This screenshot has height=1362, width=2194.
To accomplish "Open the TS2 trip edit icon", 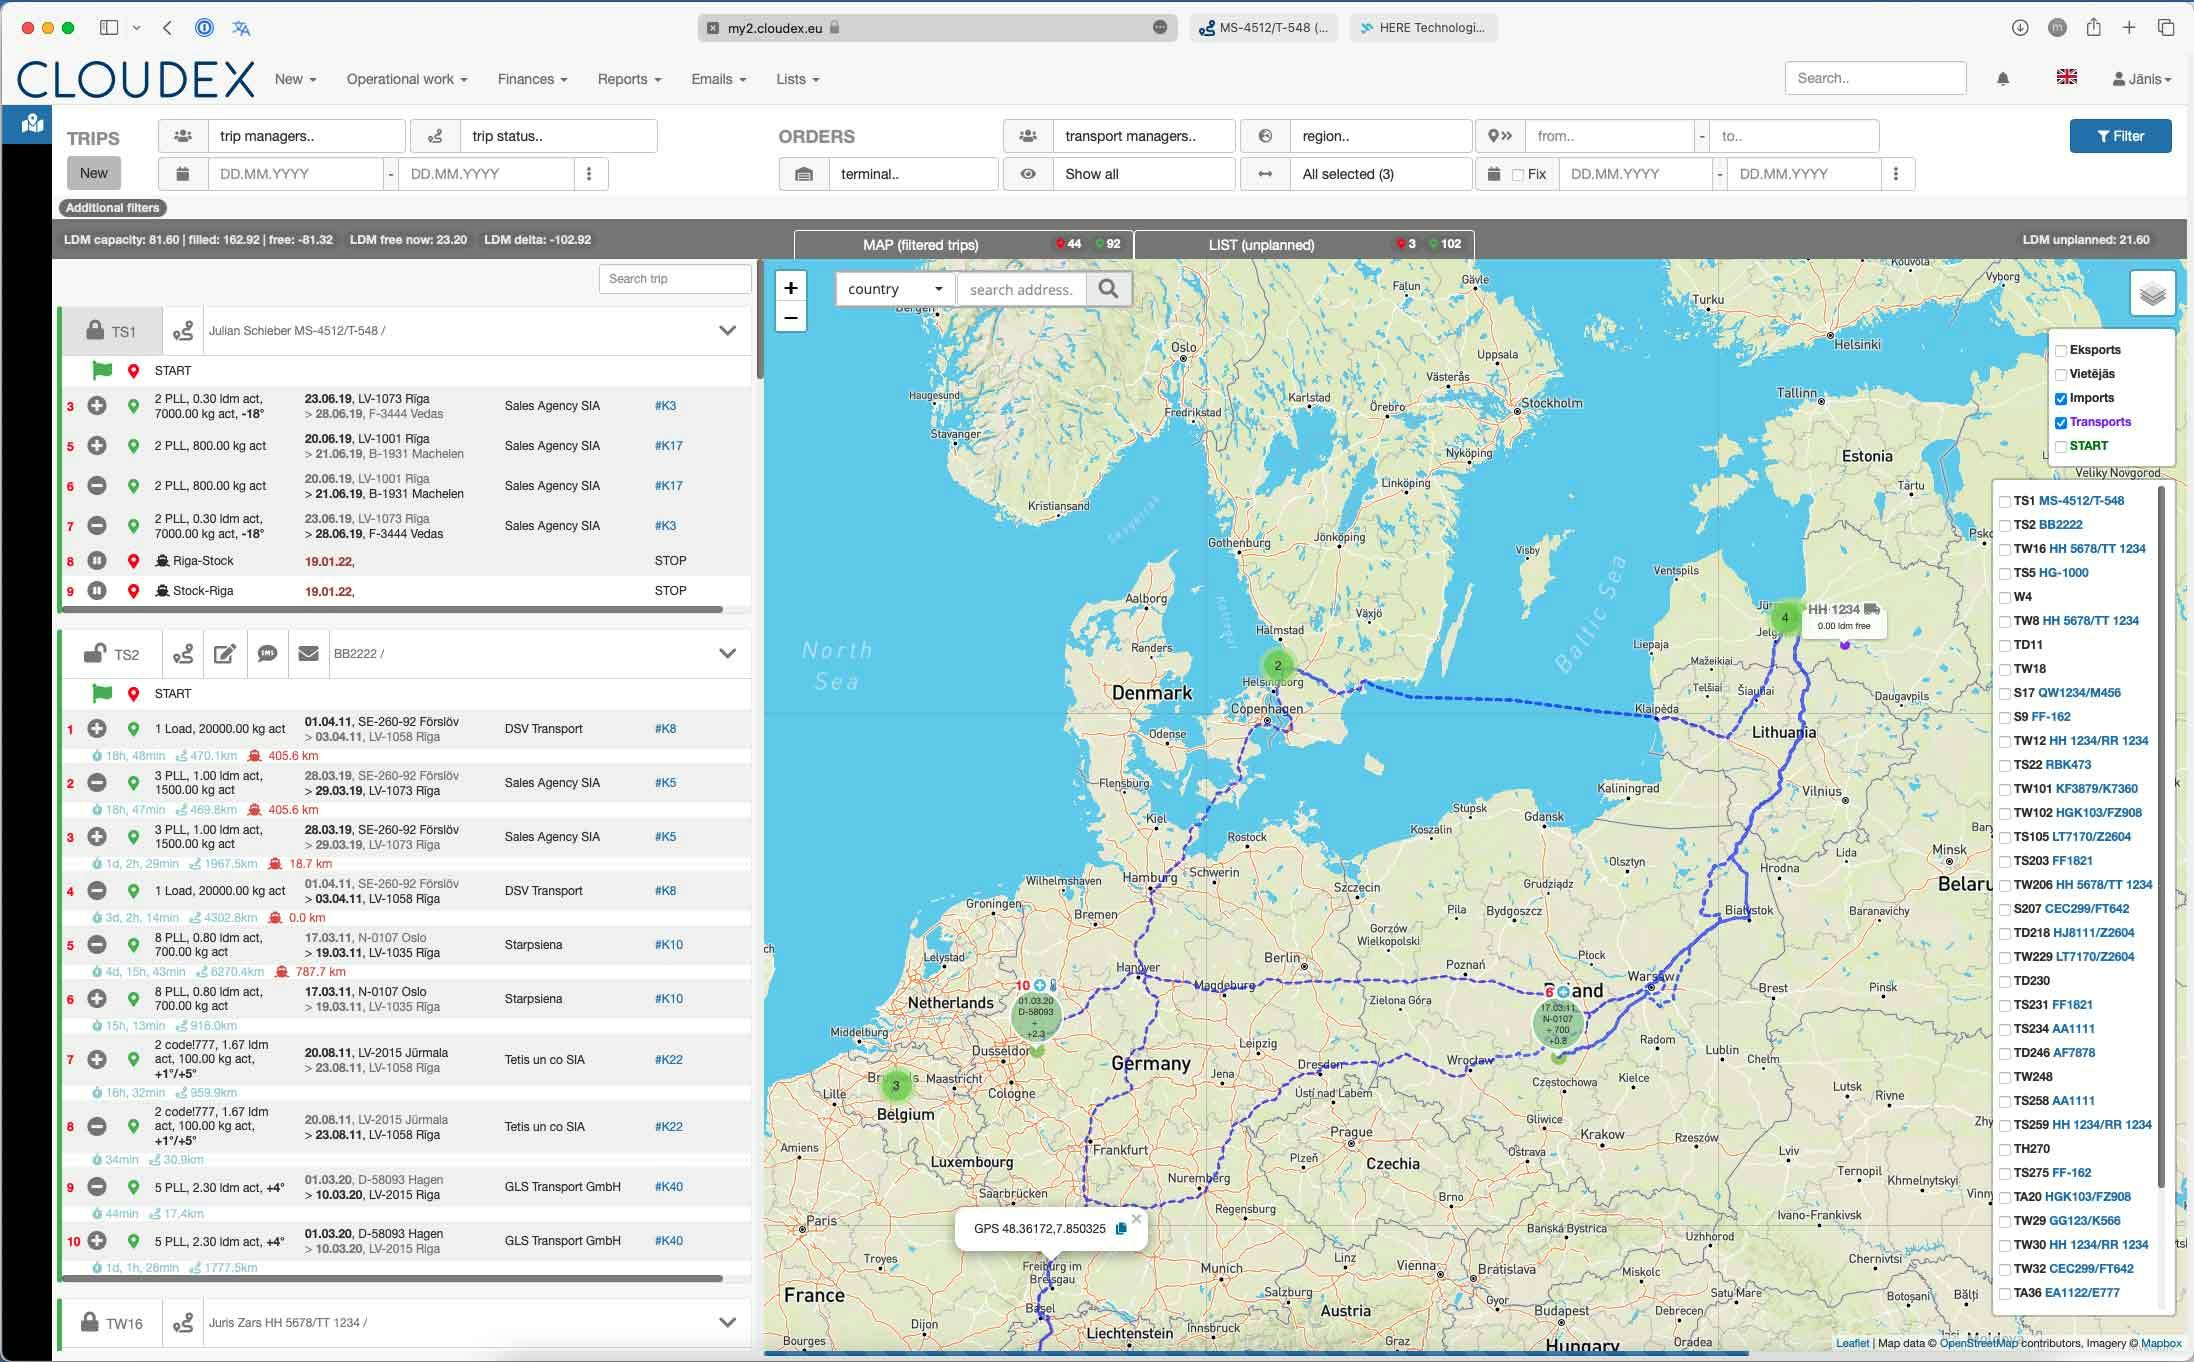I will (x=225, y=654).
